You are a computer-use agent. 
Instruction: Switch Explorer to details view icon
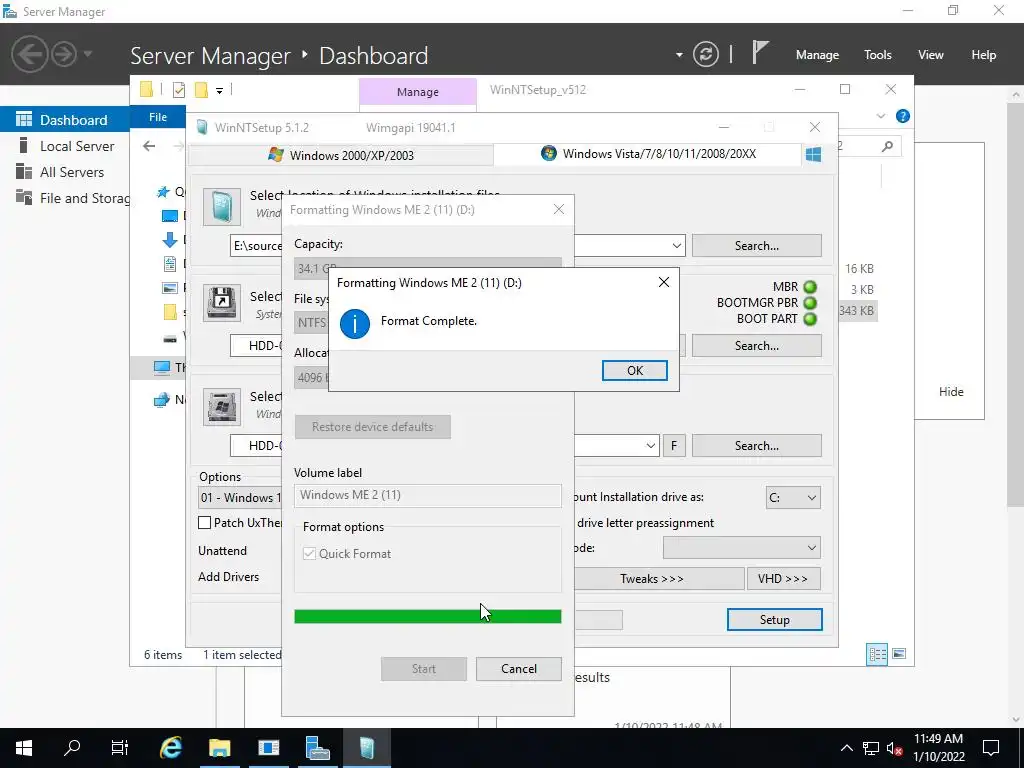point(876,654)
